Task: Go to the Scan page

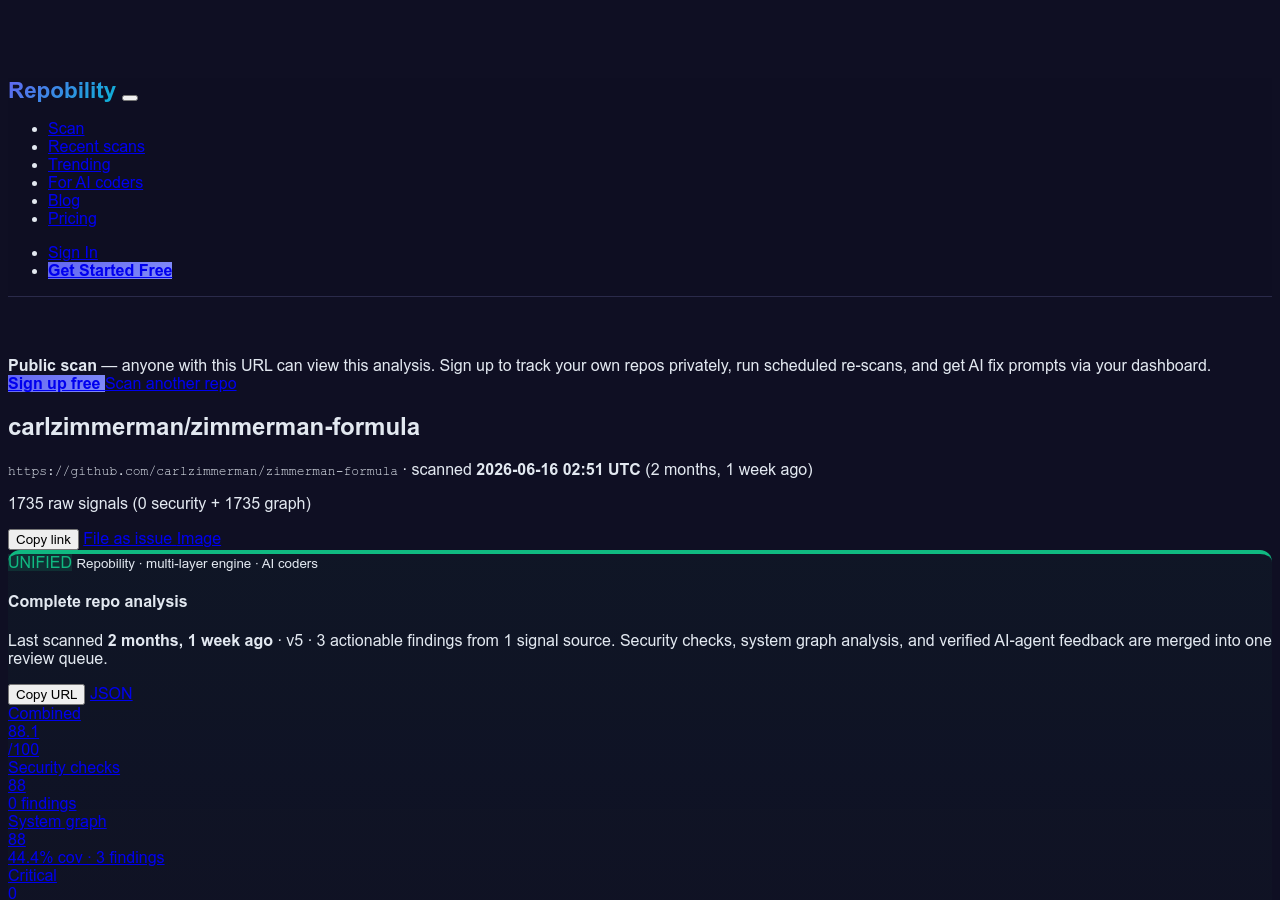Action: [x=66, y=128]
